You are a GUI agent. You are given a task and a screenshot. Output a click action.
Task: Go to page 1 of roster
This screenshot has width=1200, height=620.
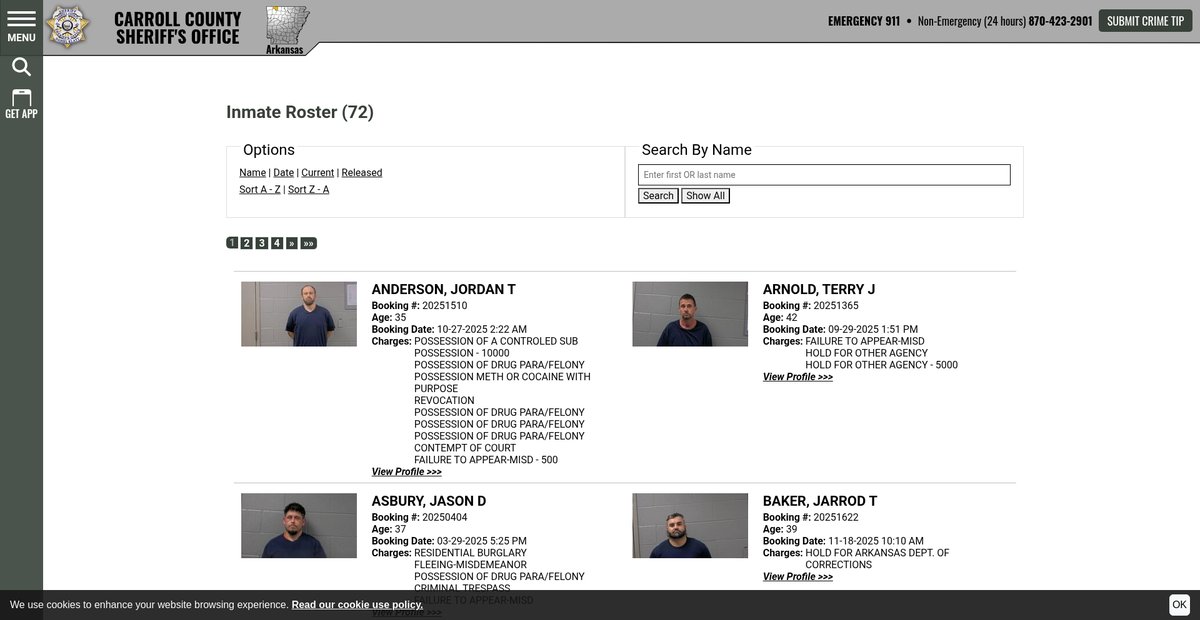point(232,243)
